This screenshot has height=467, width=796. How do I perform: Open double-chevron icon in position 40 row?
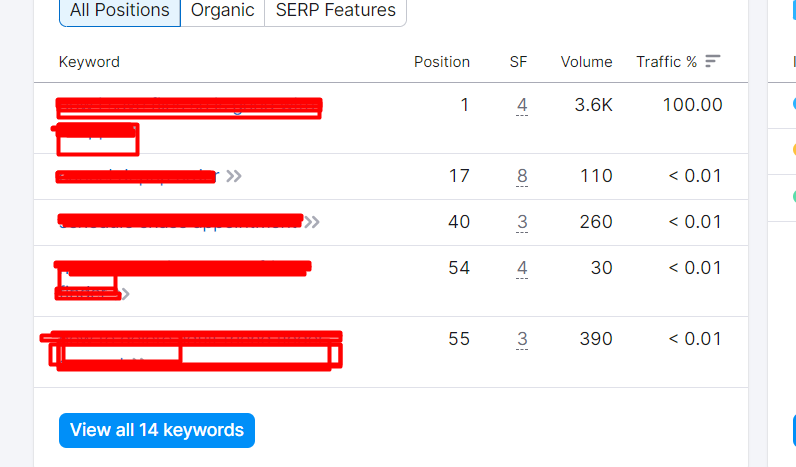[312, 222]
